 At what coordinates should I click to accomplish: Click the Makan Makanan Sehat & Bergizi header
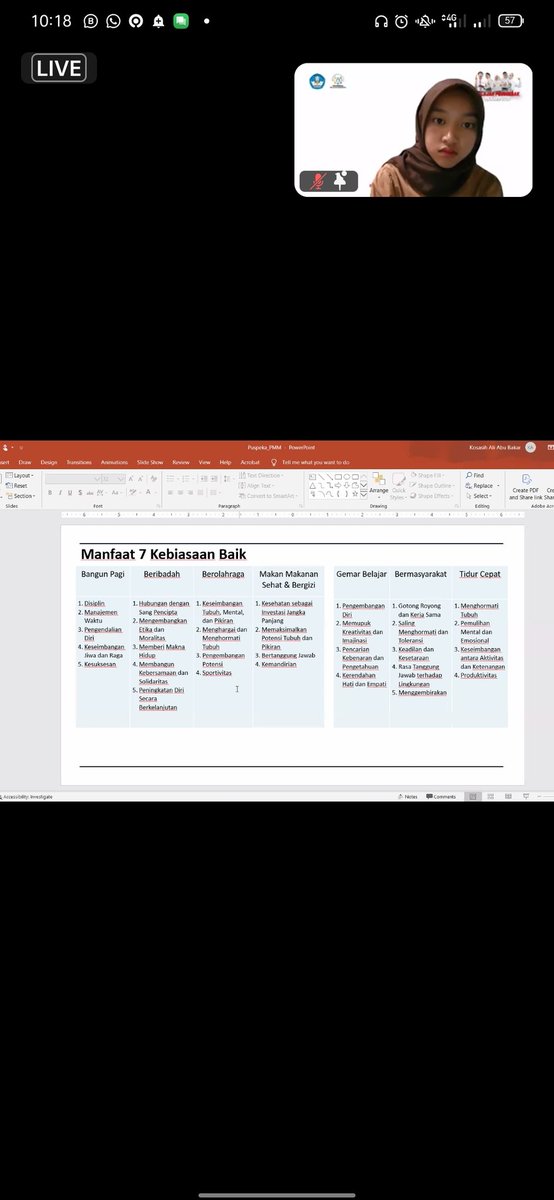click(x=288, y=579)
